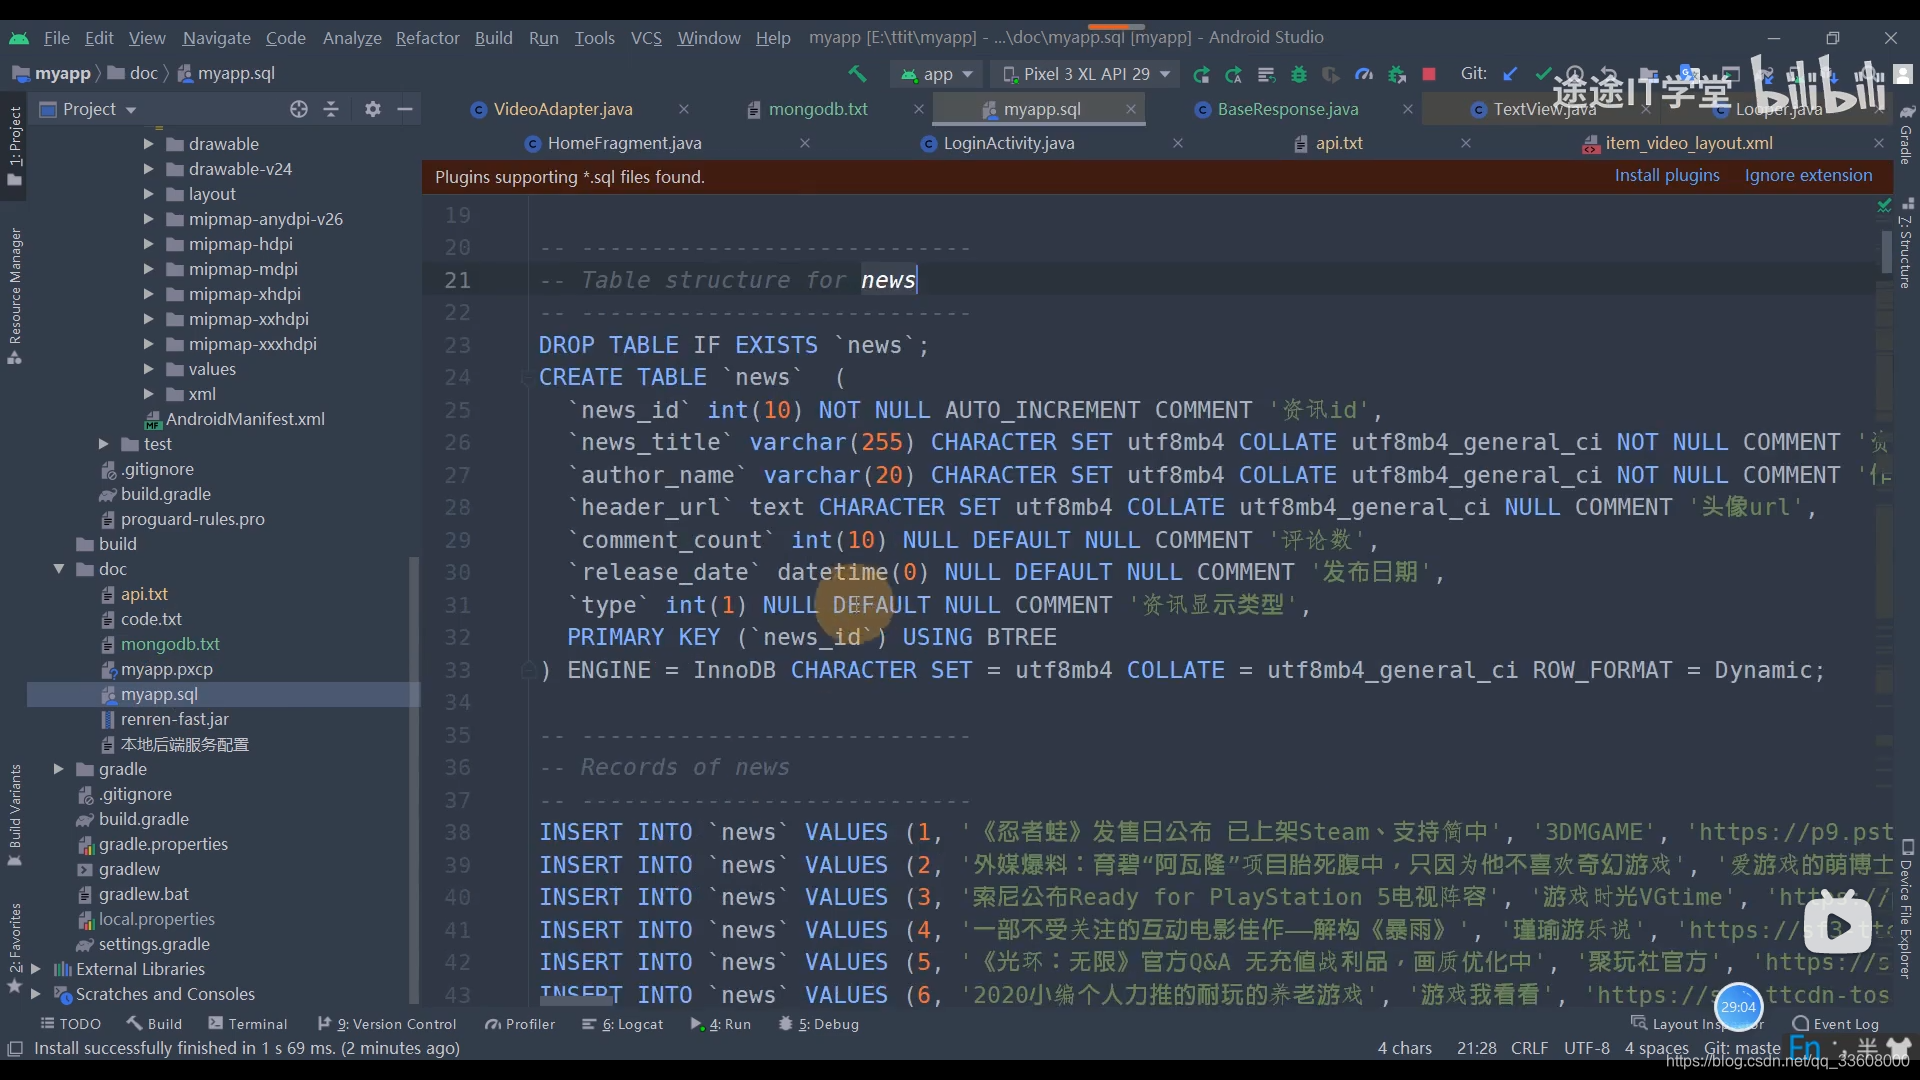Switch to the HomeFragment.java tab
This screenshot has height=1080, width=1920.
(624, 143)
